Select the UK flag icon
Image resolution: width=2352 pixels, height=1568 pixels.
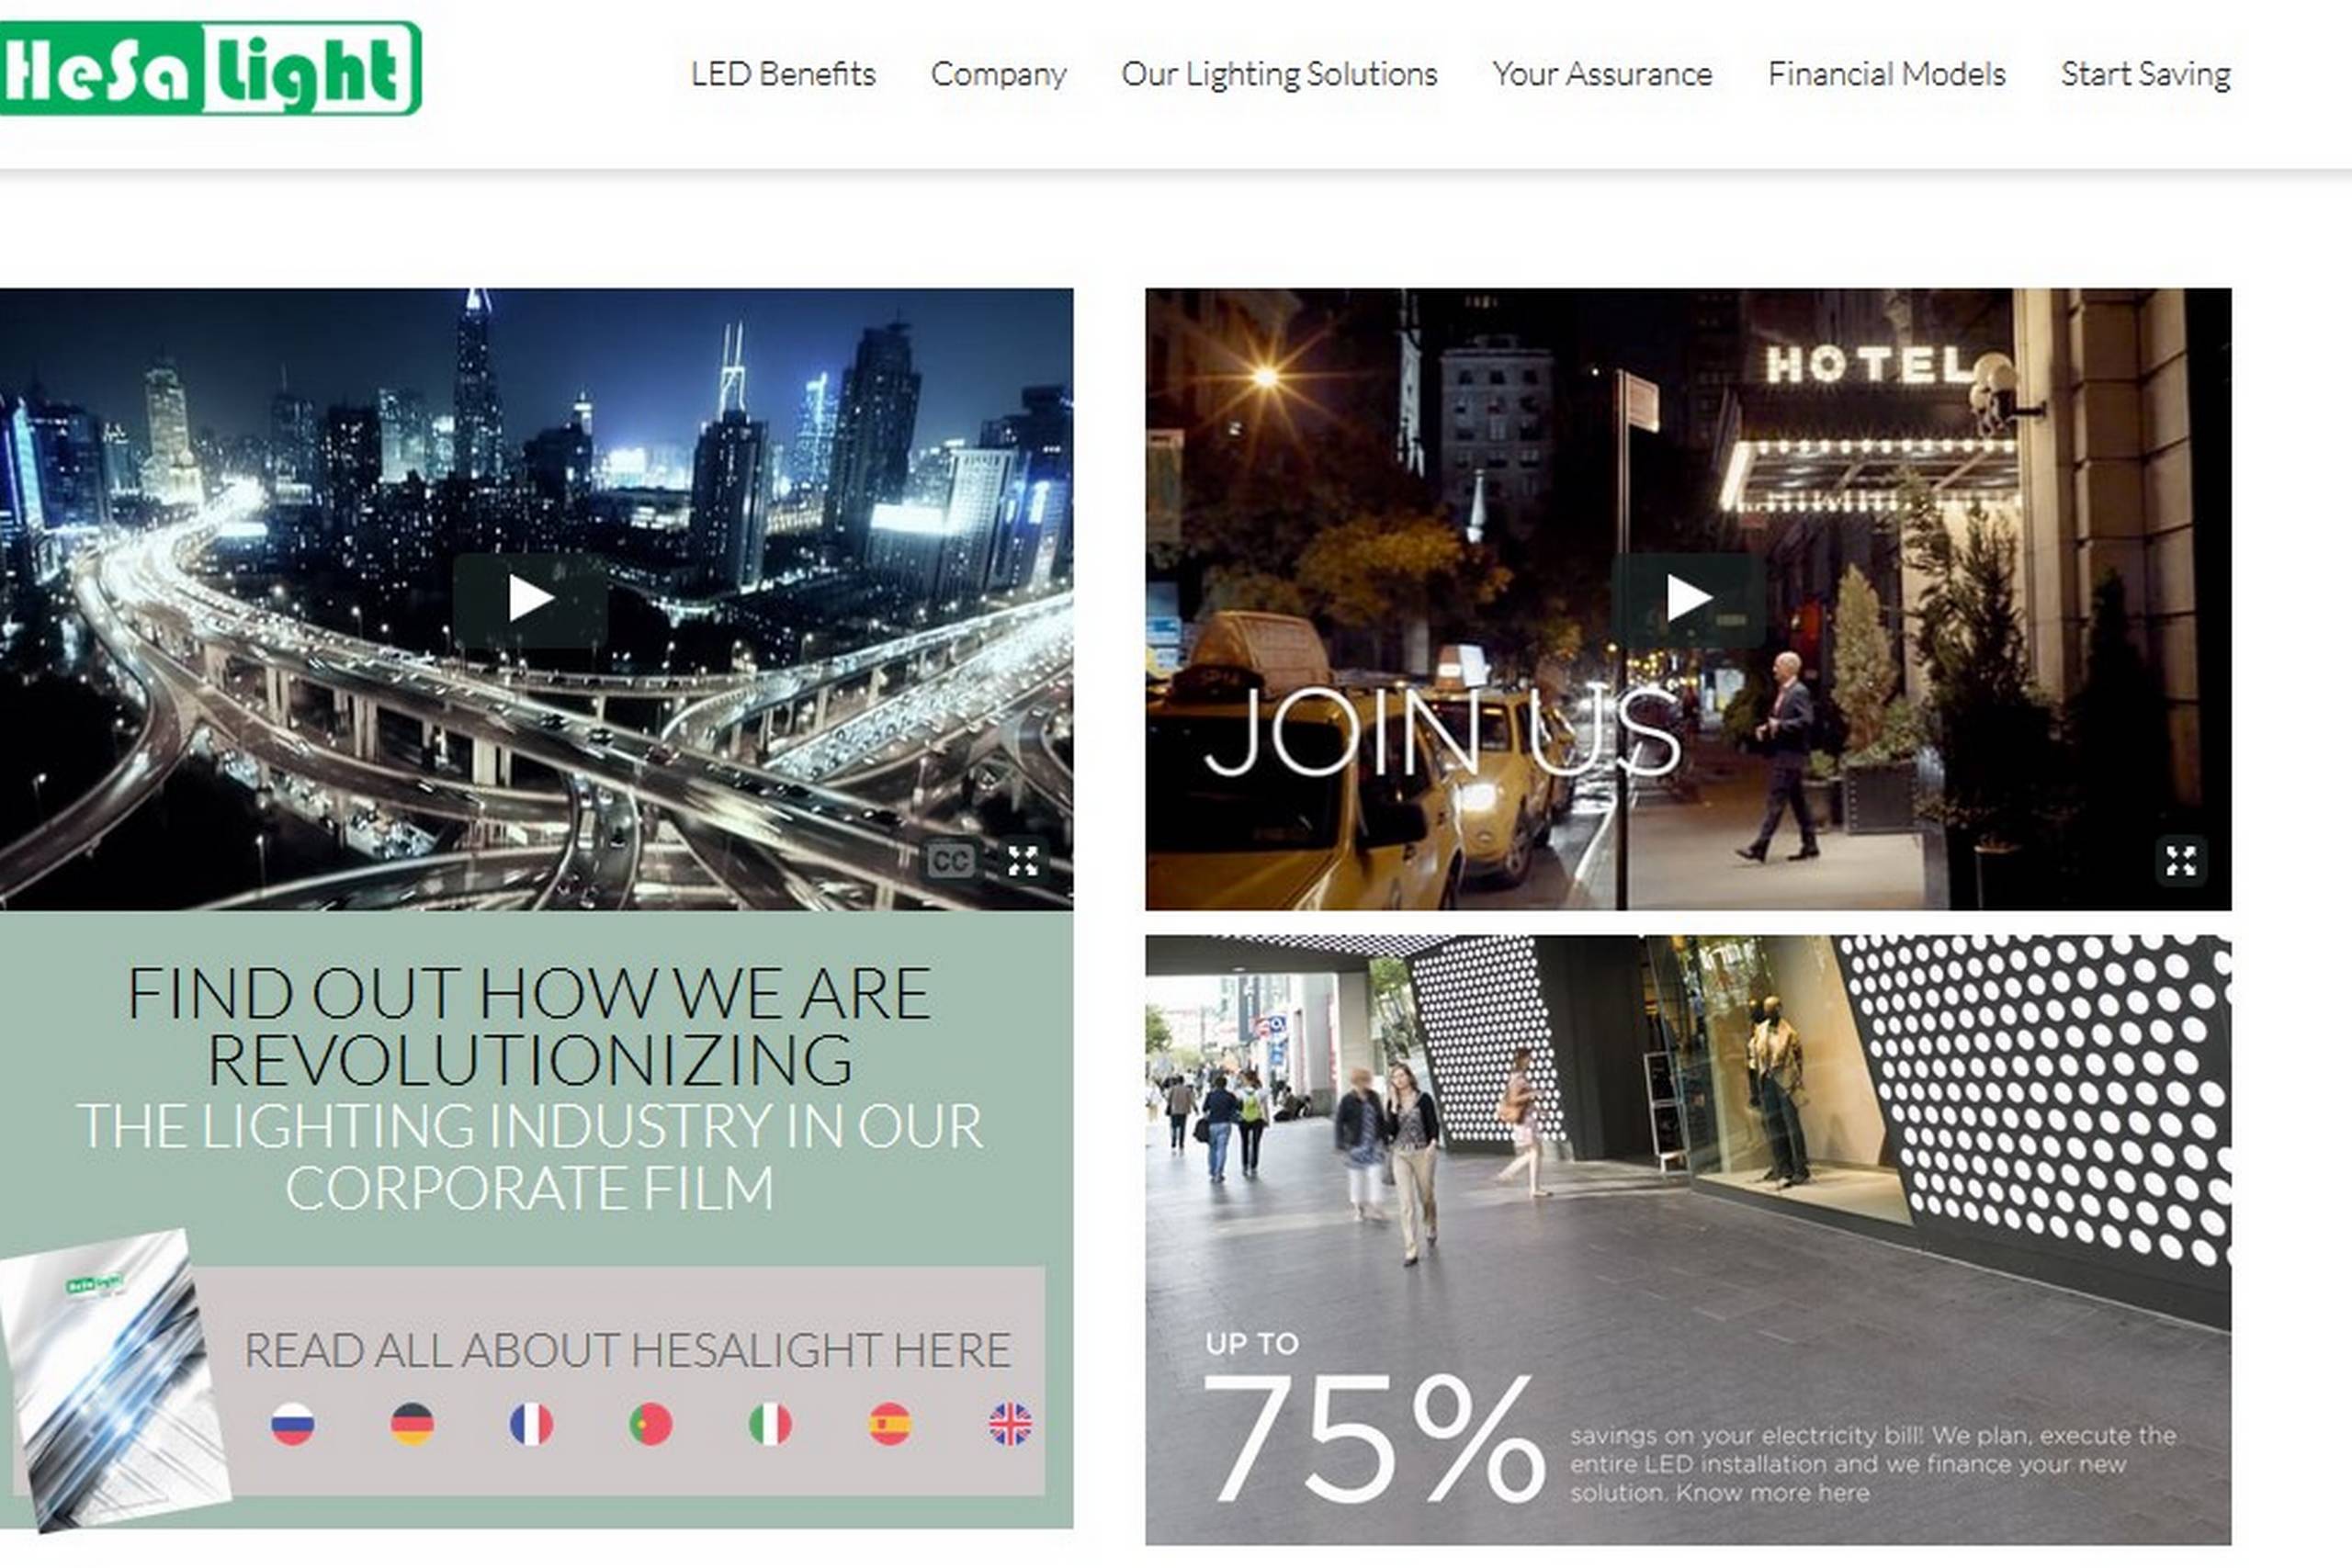point(1010,1424)
